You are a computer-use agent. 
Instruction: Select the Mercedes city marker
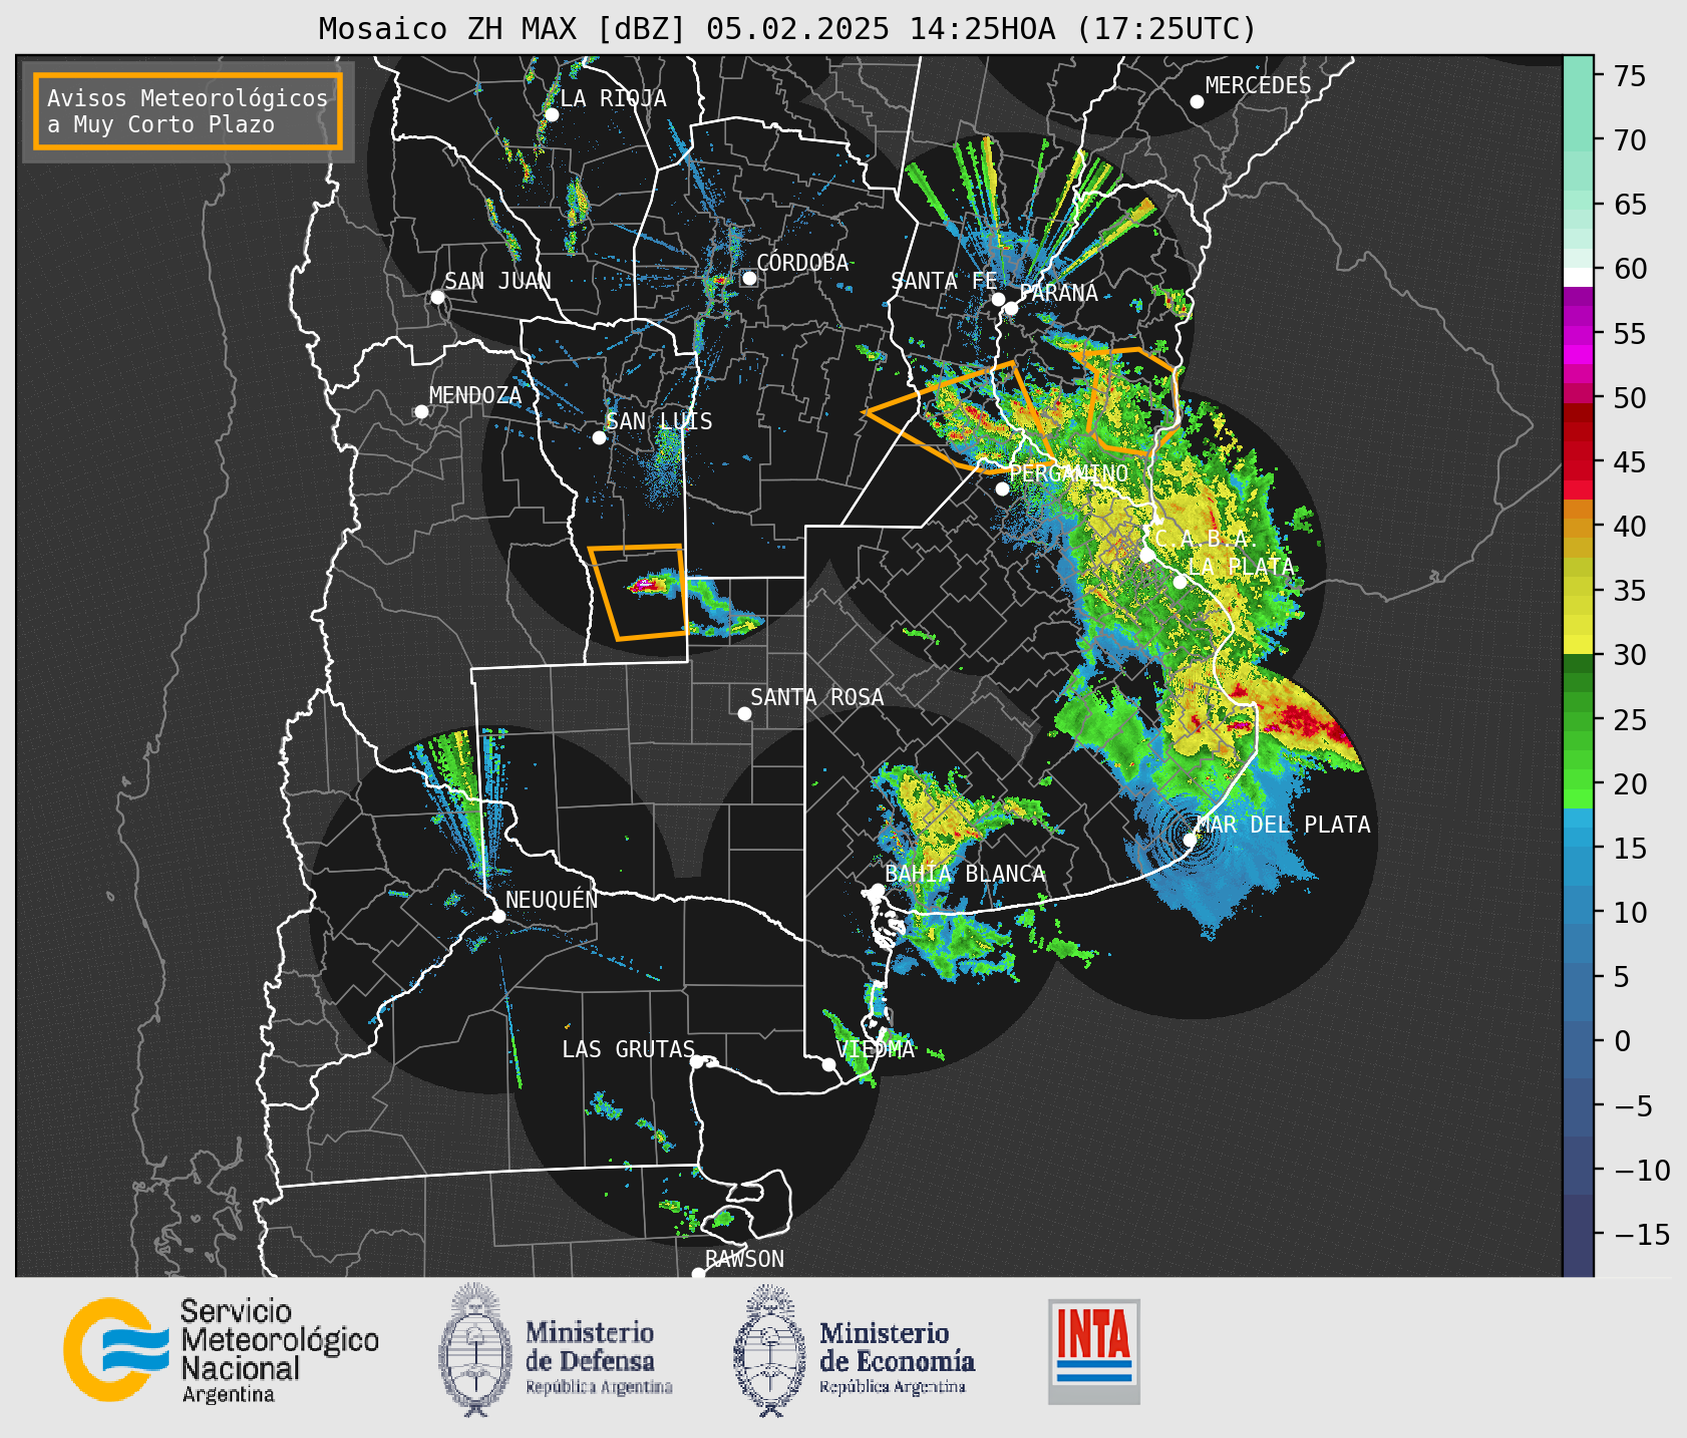coord(1197,102)
